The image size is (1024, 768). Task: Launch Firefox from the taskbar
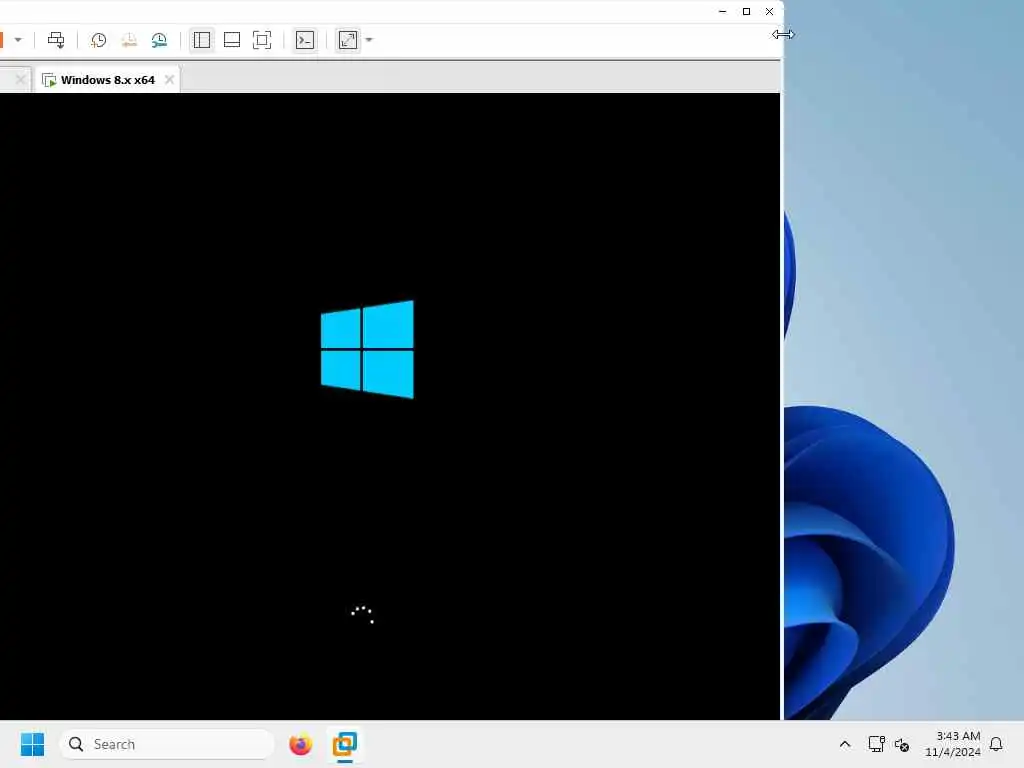pos(300,744)
